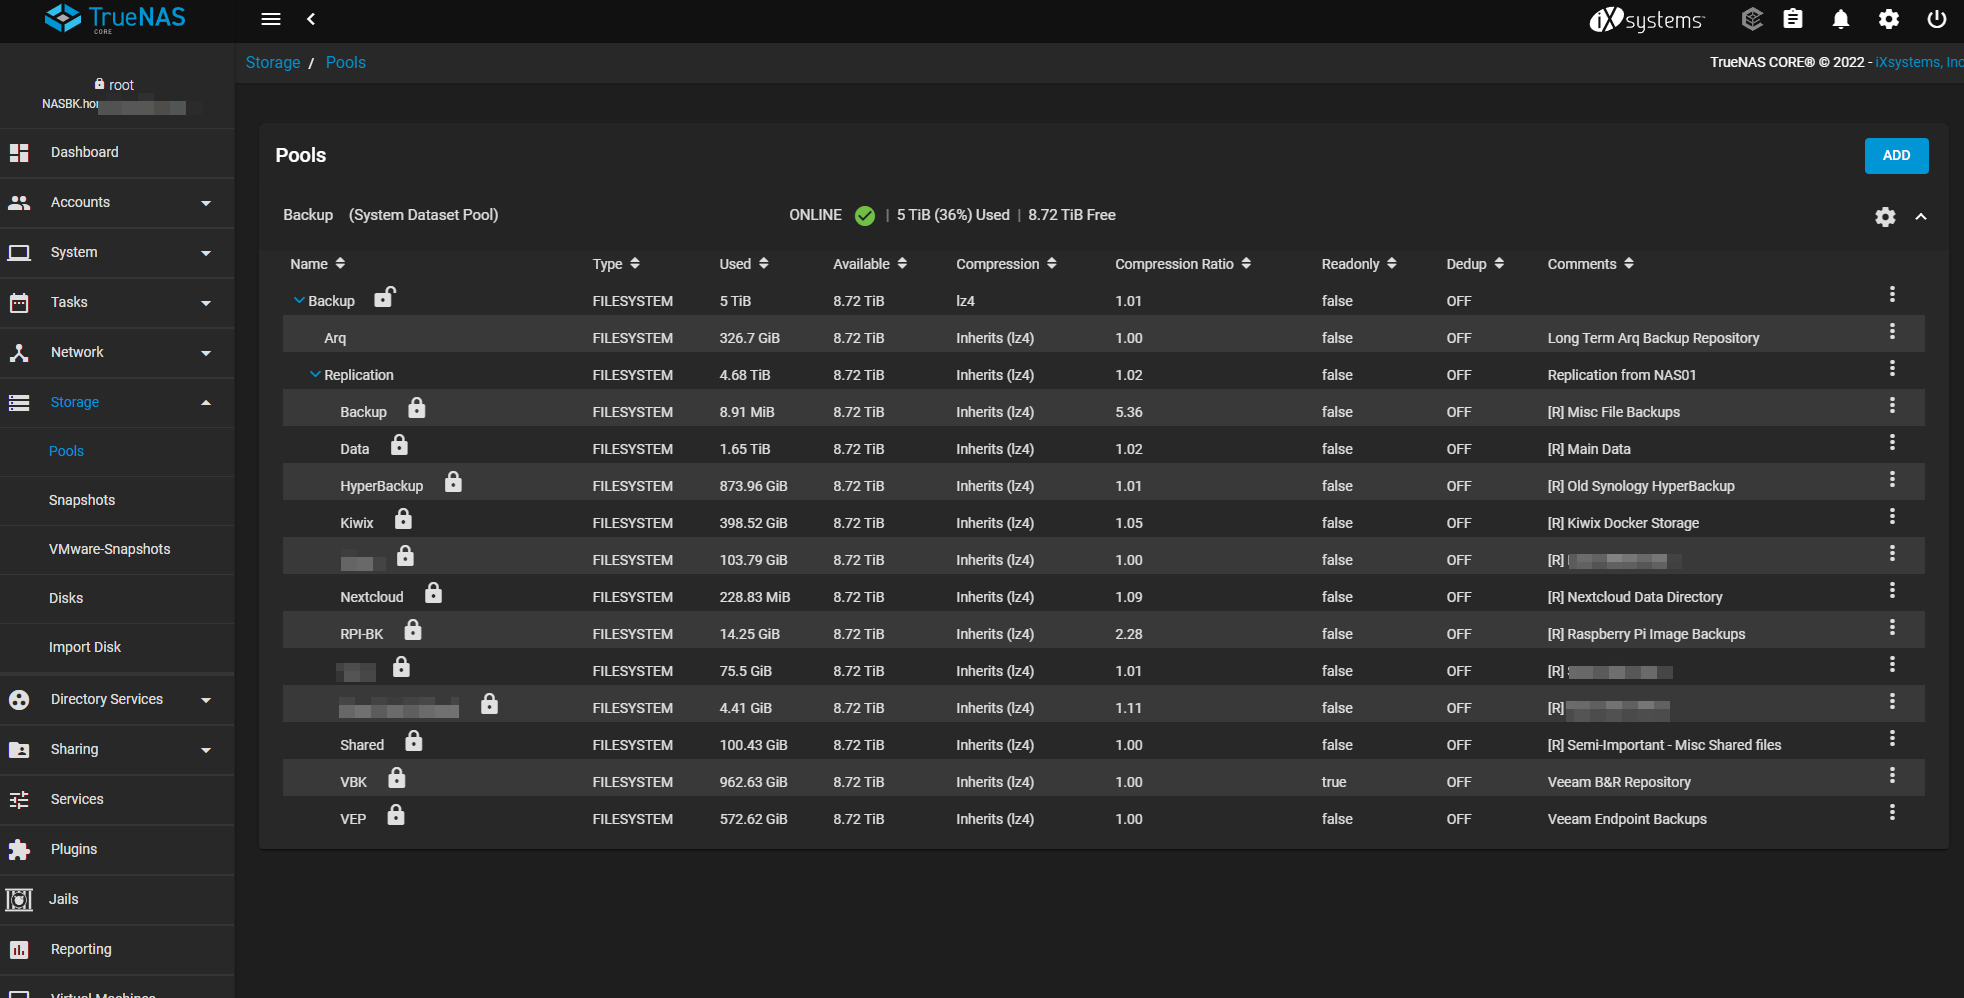Click lock icon for Data dataset
The image size is (1964, 998).
coord(399,445)
